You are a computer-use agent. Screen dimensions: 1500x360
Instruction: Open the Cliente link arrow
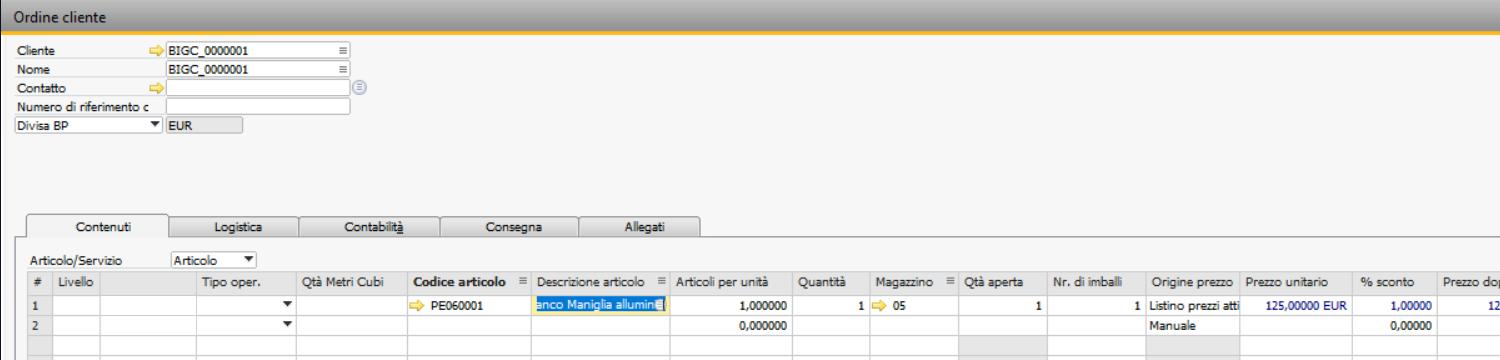tap(155, 50)
